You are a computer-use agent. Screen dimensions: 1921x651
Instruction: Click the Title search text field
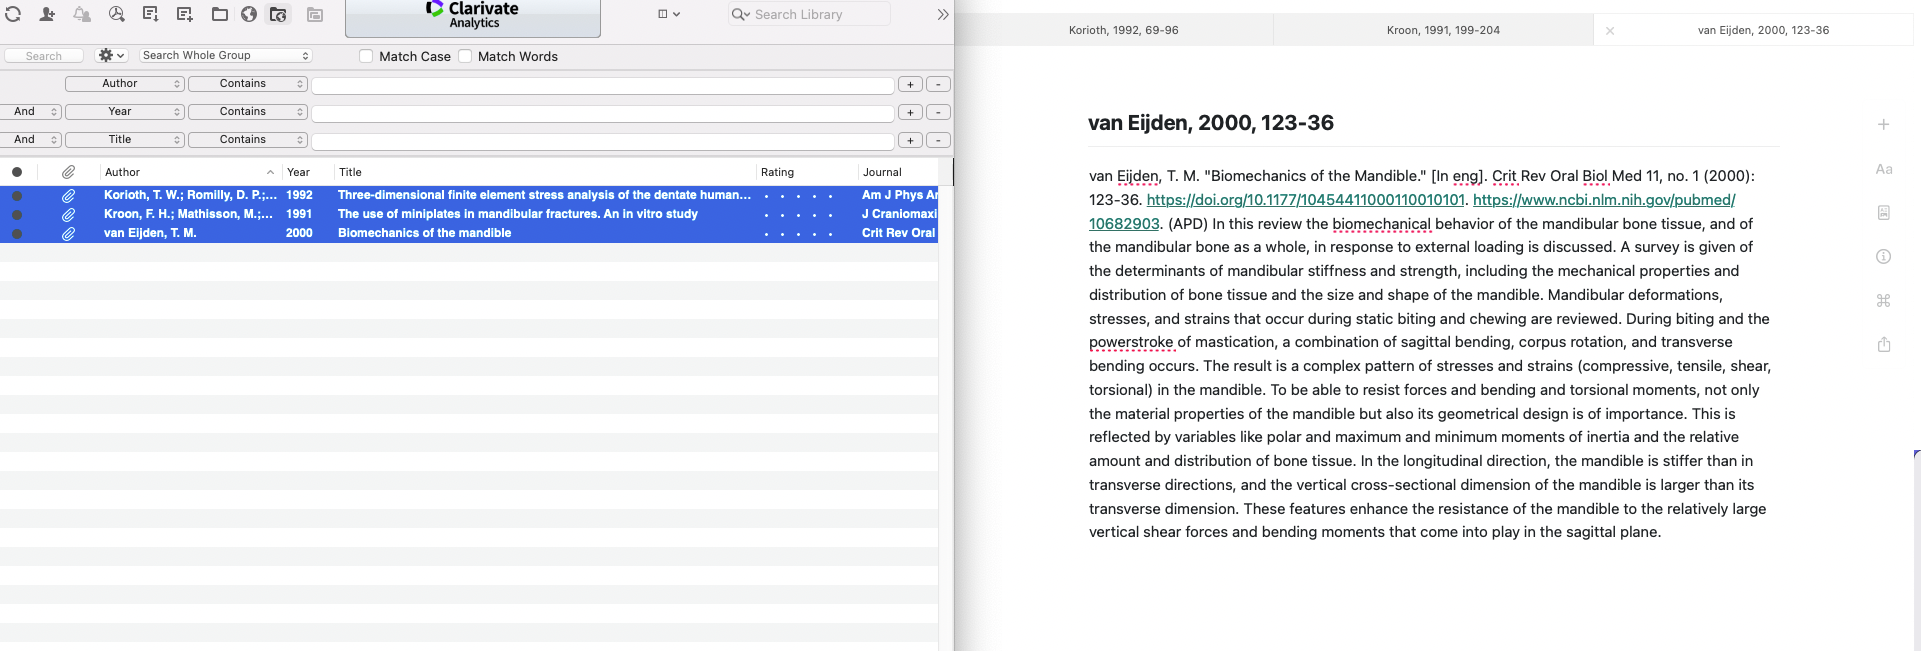click(x=603, y=141)
